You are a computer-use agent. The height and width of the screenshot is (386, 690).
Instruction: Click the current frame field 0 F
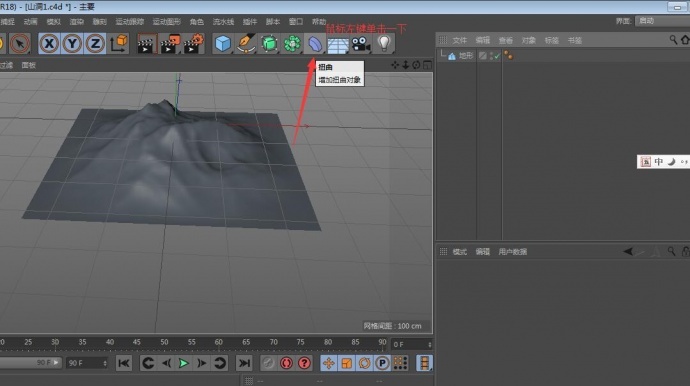coord(412,344)
